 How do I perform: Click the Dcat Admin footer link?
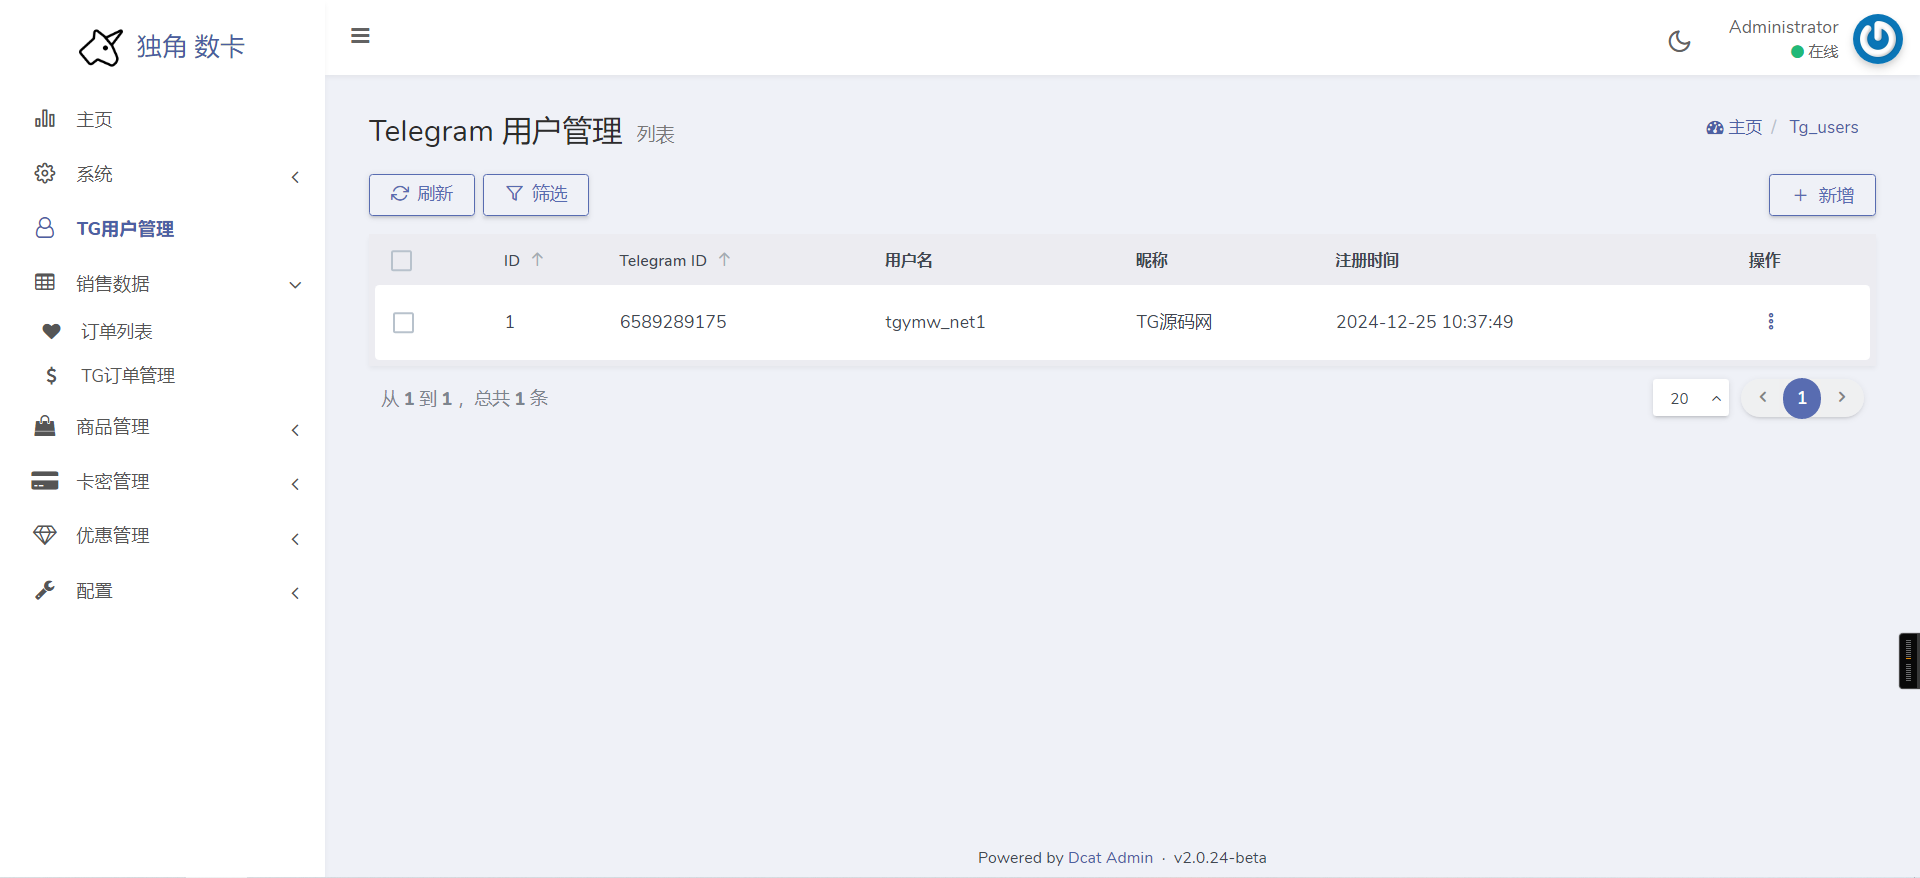point(1110,858)
